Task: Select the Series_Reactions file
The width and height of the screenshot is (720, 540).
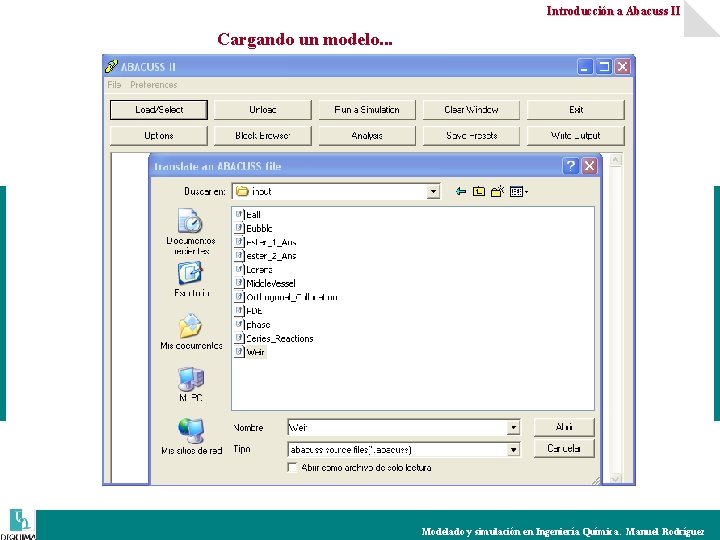Action: tap(274, 338)
